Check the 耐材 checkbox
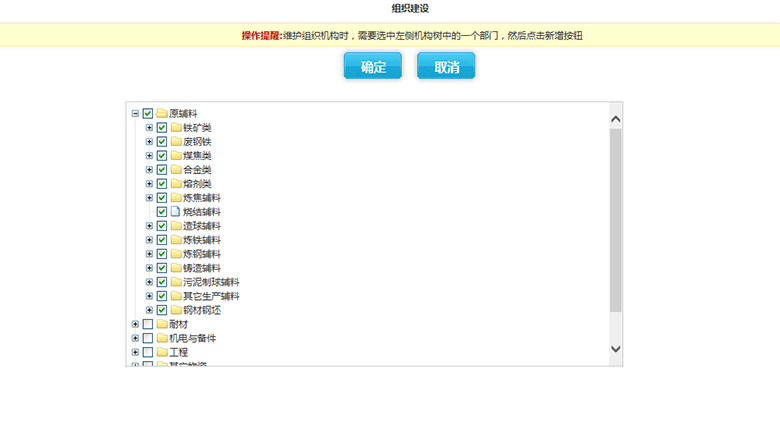Viewport: 780px width, 433px height. pos(148,324)
